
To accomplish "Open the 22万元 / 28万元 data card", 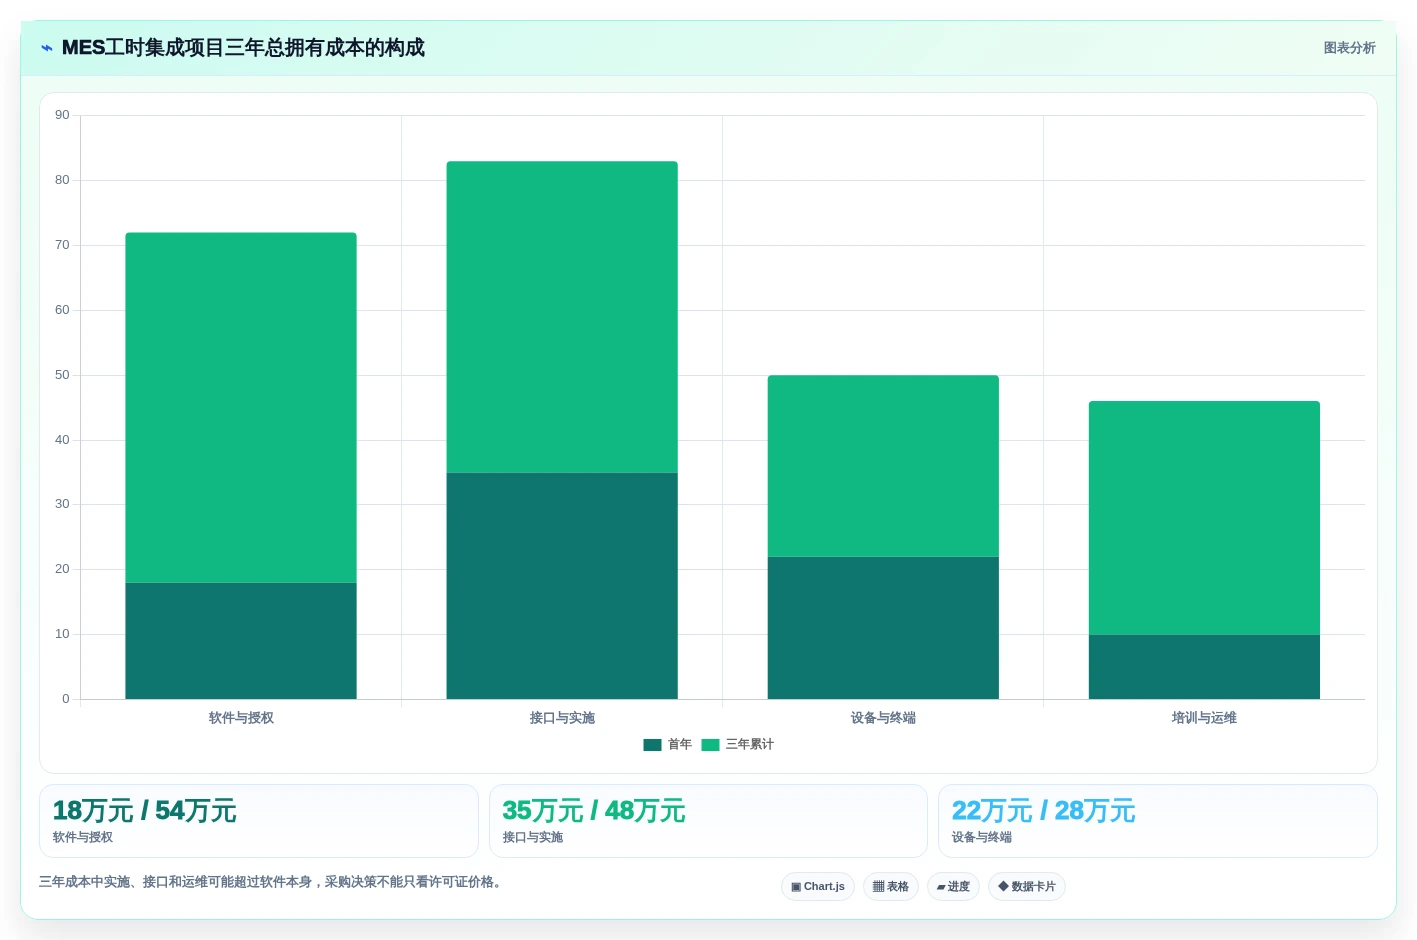I will (1158, 821).
